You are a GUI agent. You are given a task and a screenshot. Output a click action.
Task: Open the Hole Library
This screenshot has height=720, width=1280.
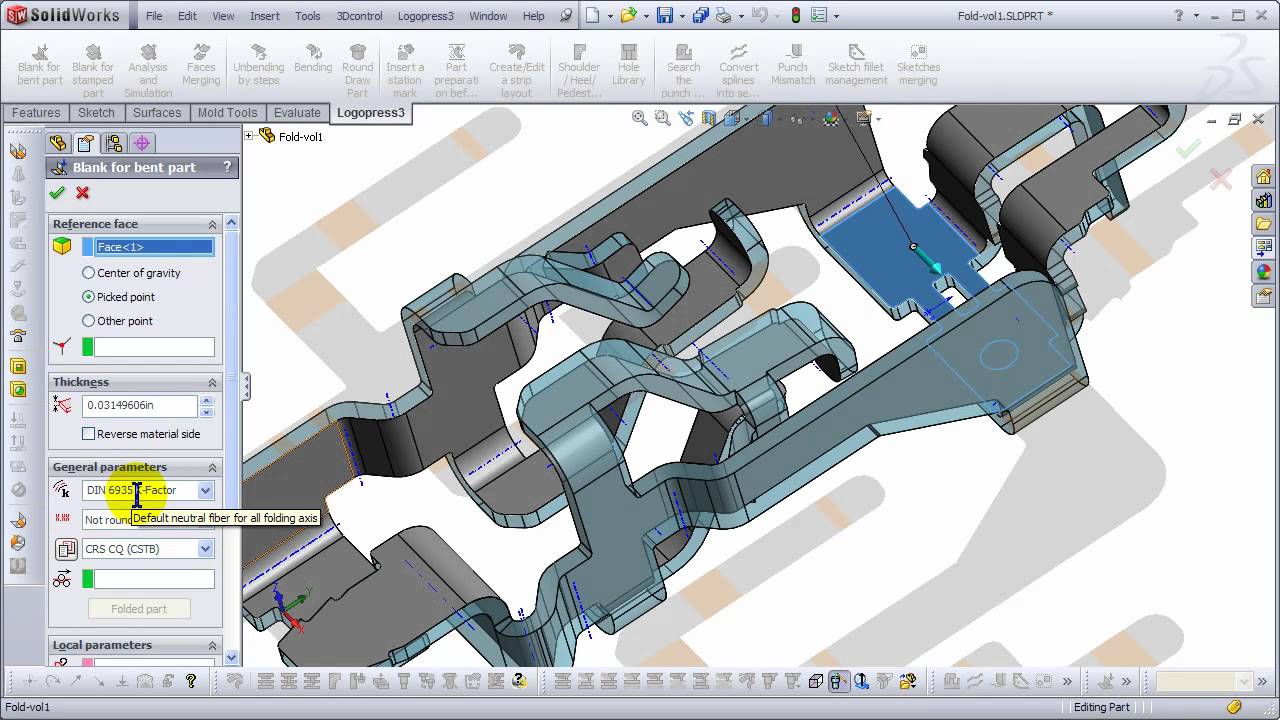coord(629,66)
